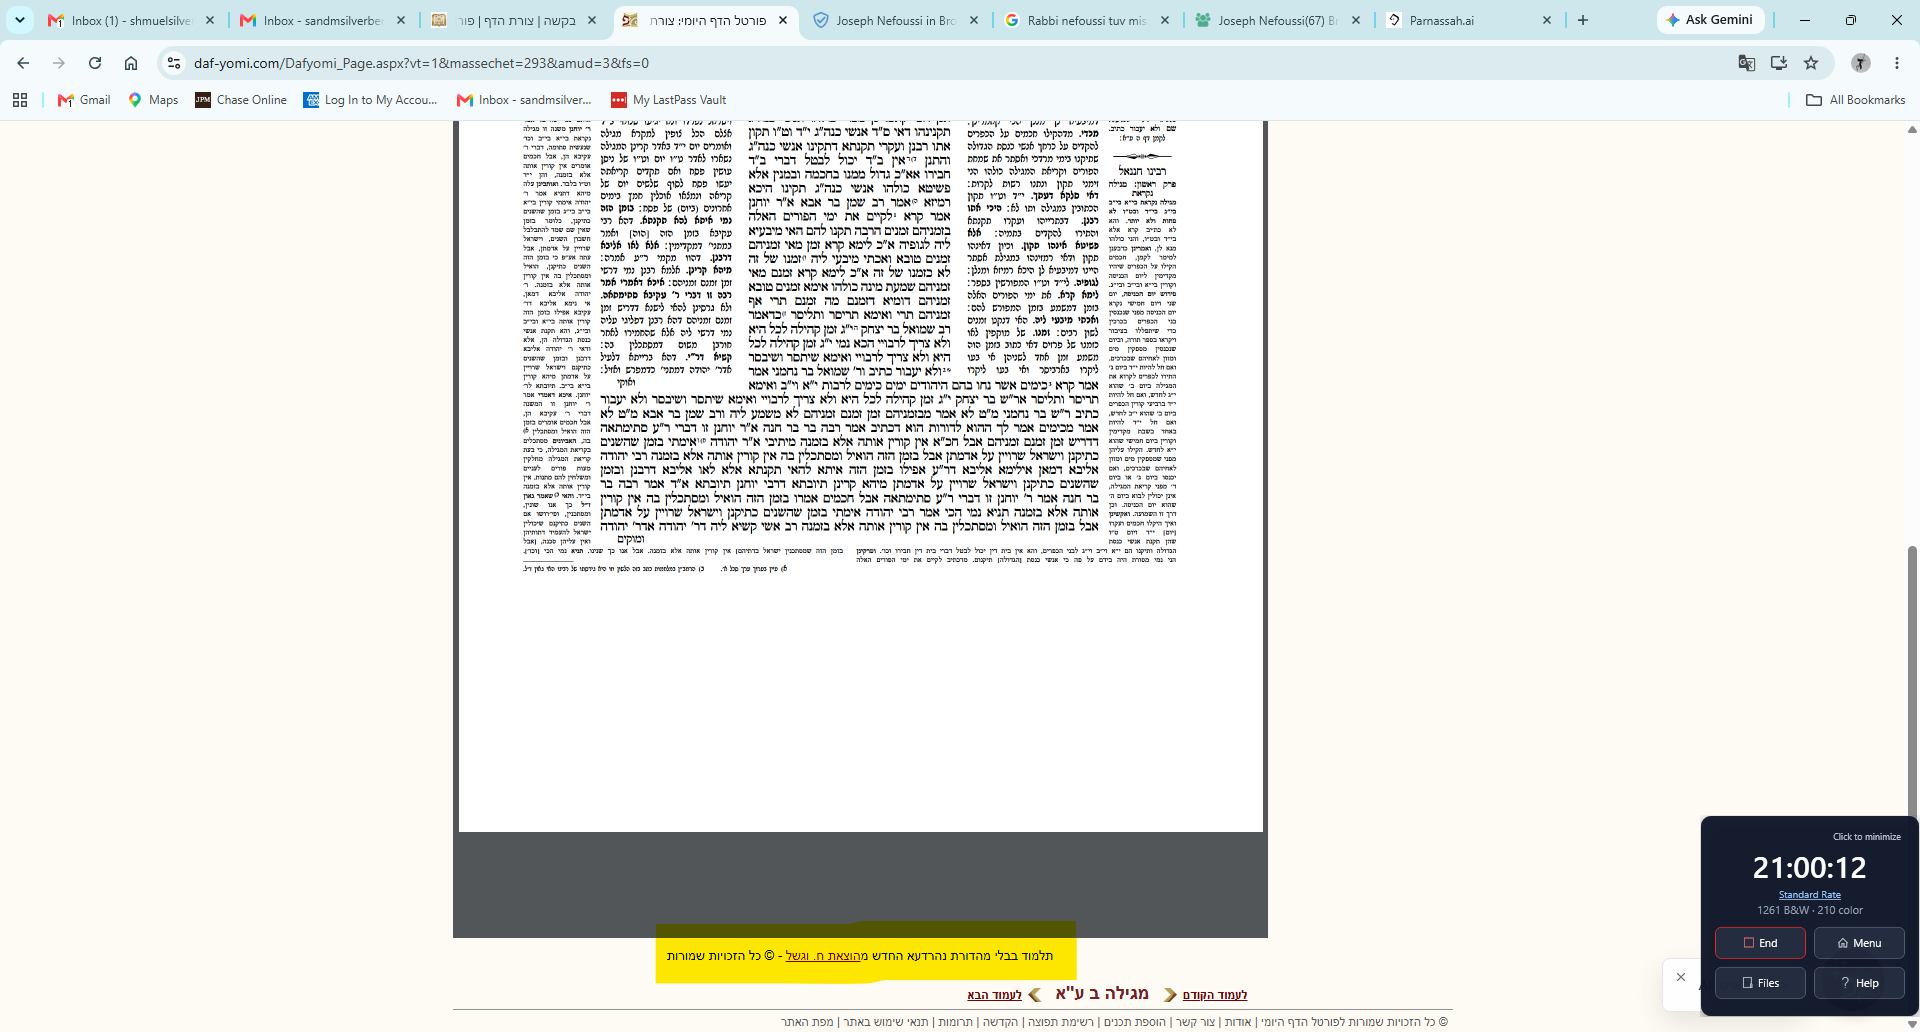Open the Google Translate icon in address bar
The image size is (1920, 1032).
pos(1747,63)
